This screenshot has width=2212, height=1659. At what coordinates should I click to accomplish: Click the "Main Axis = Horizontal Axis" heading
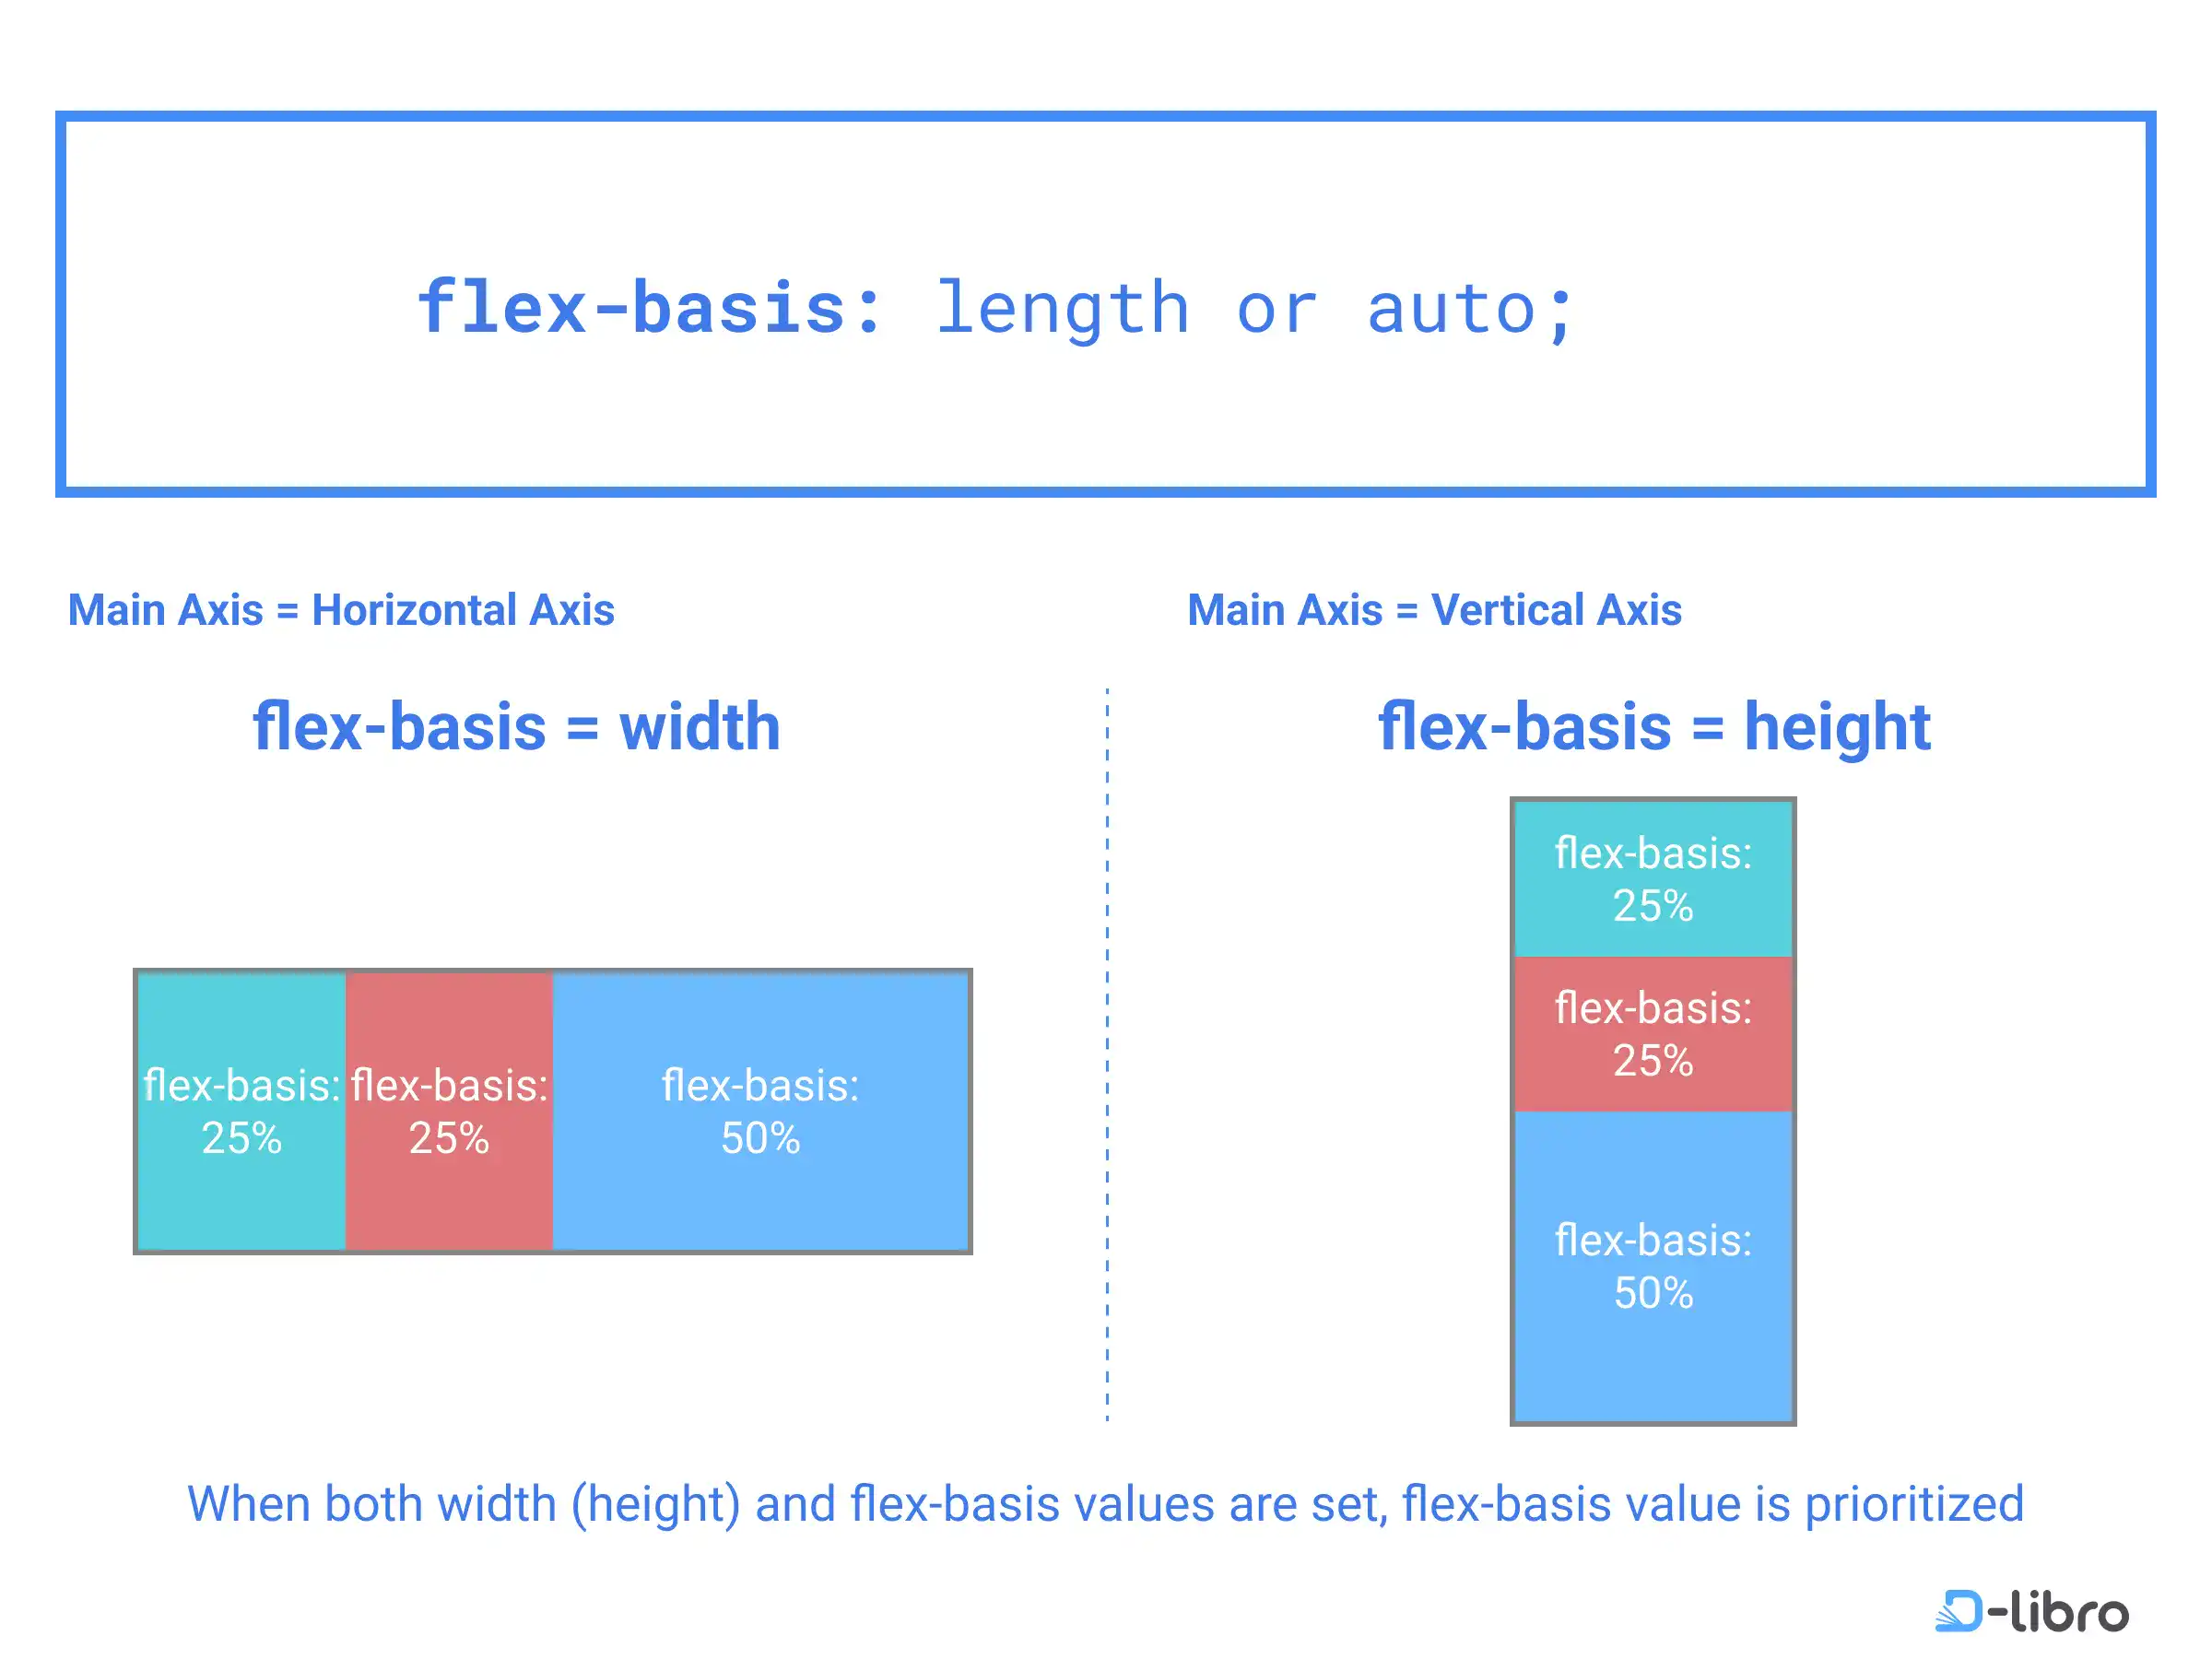(341, 610)
